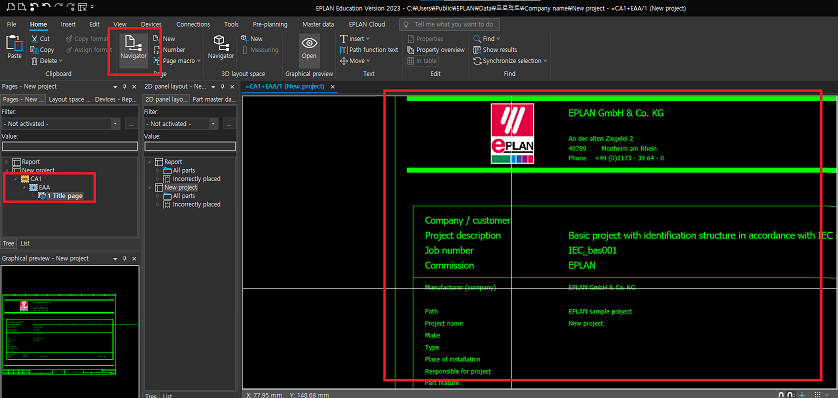This screenshot has height=398, width=838.
Task: Switch to the Edit ribbon tab
Action: click(95, 25)
